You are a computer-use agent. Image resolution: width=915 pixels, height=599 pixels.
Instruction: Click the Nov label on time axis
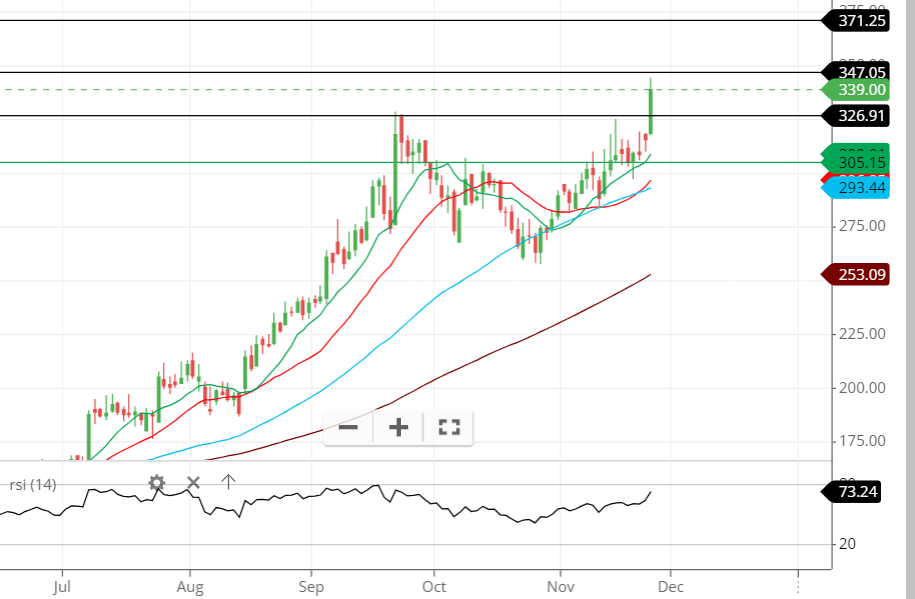click(560, 587)
